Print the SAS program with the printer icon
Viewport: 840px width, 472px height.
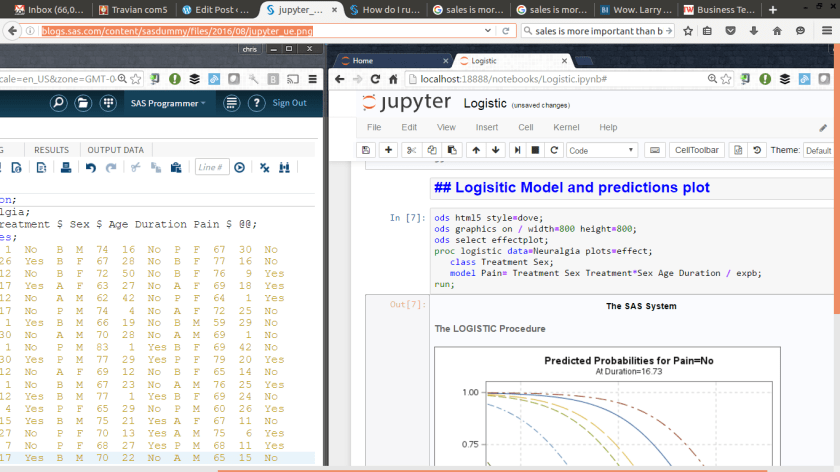coord(66,168)
